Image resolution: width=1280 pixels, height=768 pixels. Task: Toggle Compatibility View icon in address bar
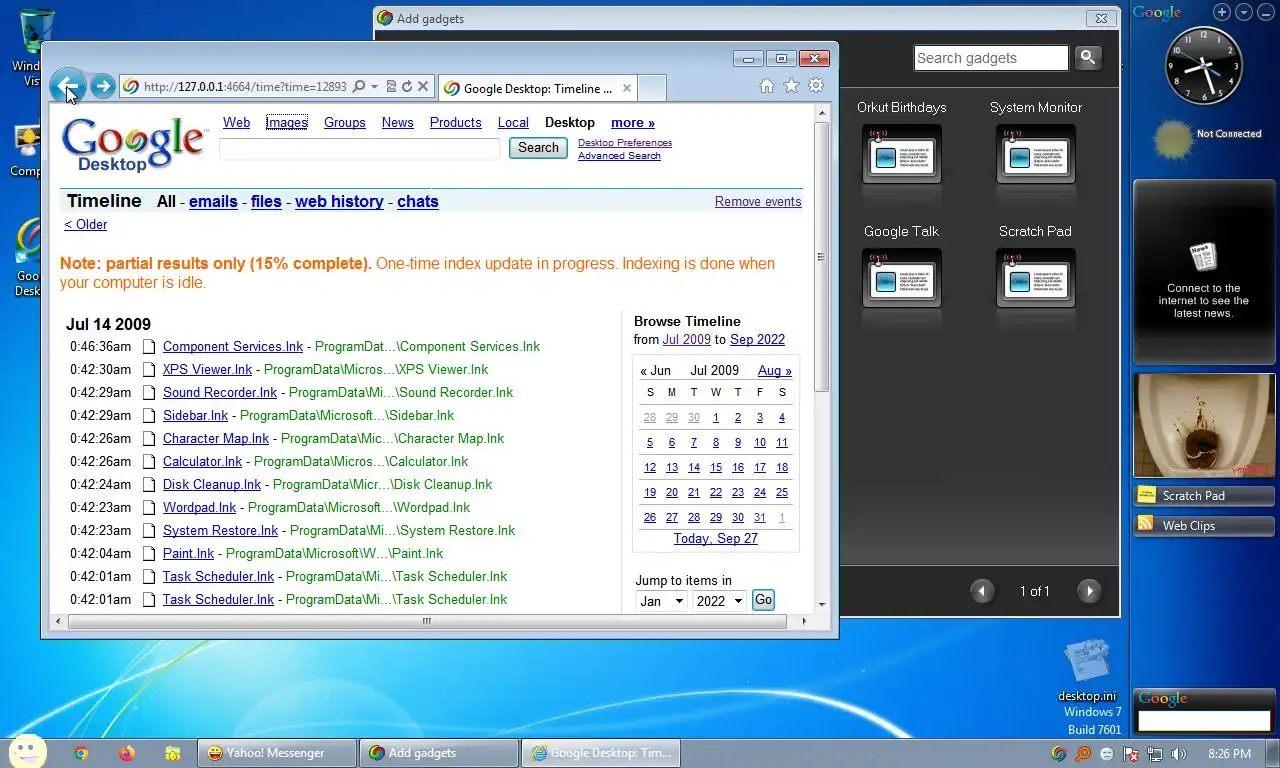(x=391, y=87)
